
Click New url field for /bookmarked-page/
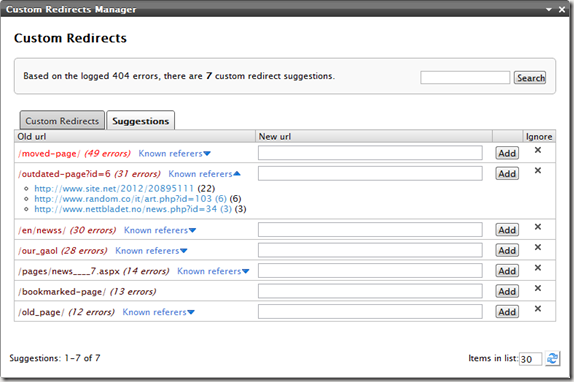coord(370,291)
